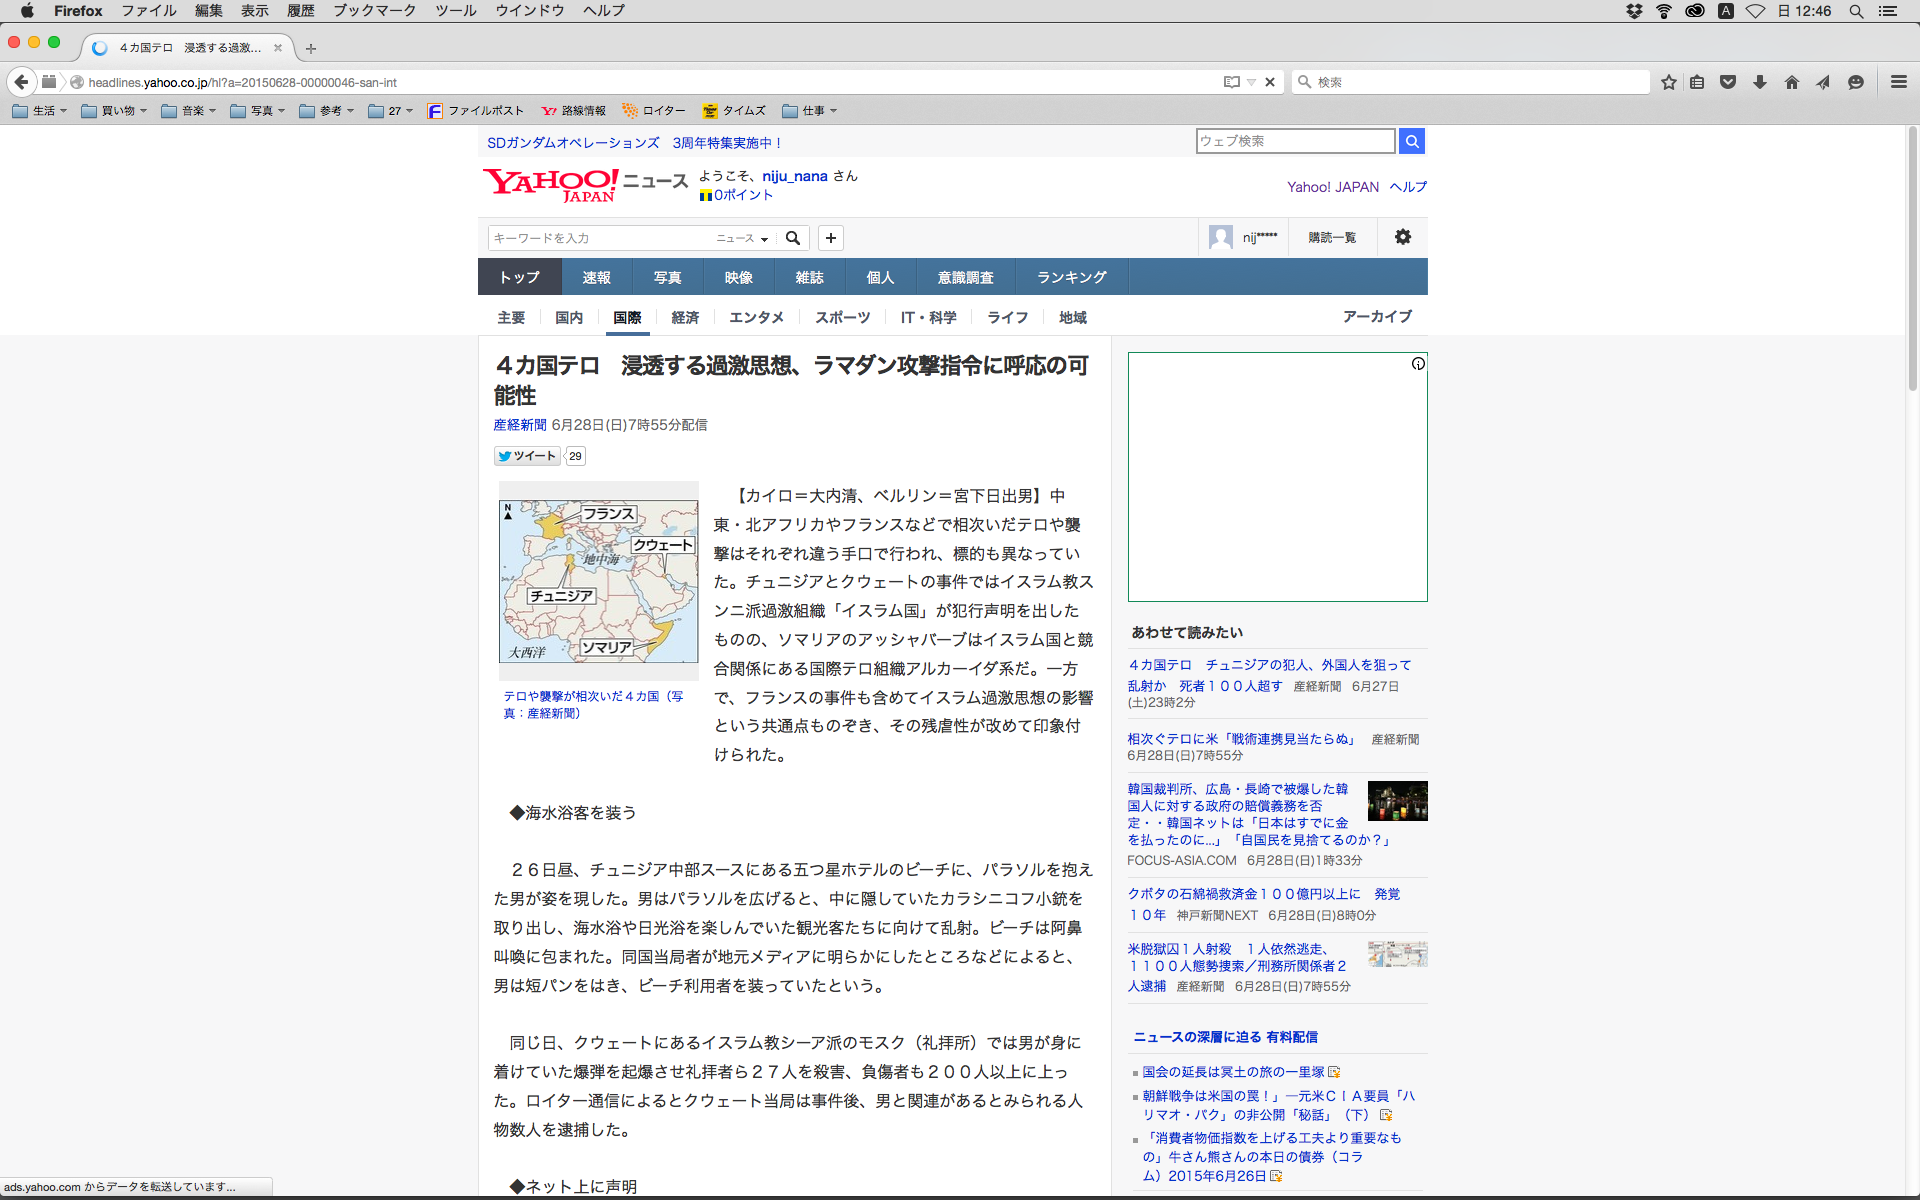1920x1200 pixels.
Task: Expand the ニュース search category dropdown
Action: (x=742, y=238)
